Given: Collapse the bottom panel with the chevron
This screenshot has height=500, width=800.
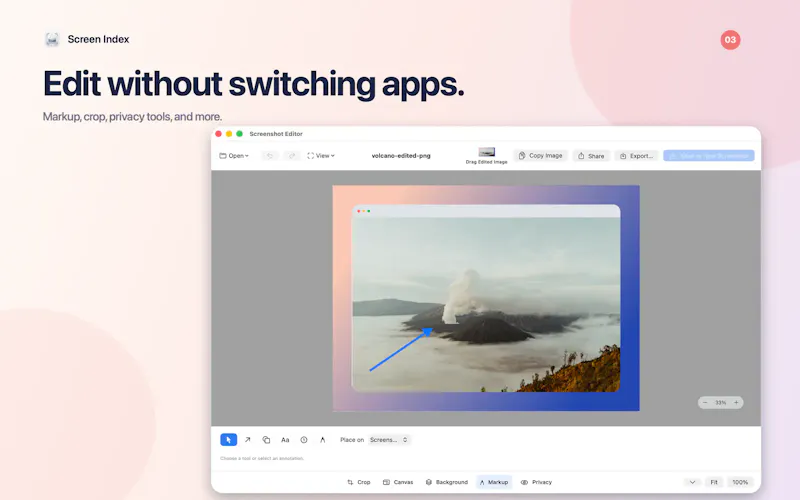Looking at the screenshot, I should (x=692, y=482).
